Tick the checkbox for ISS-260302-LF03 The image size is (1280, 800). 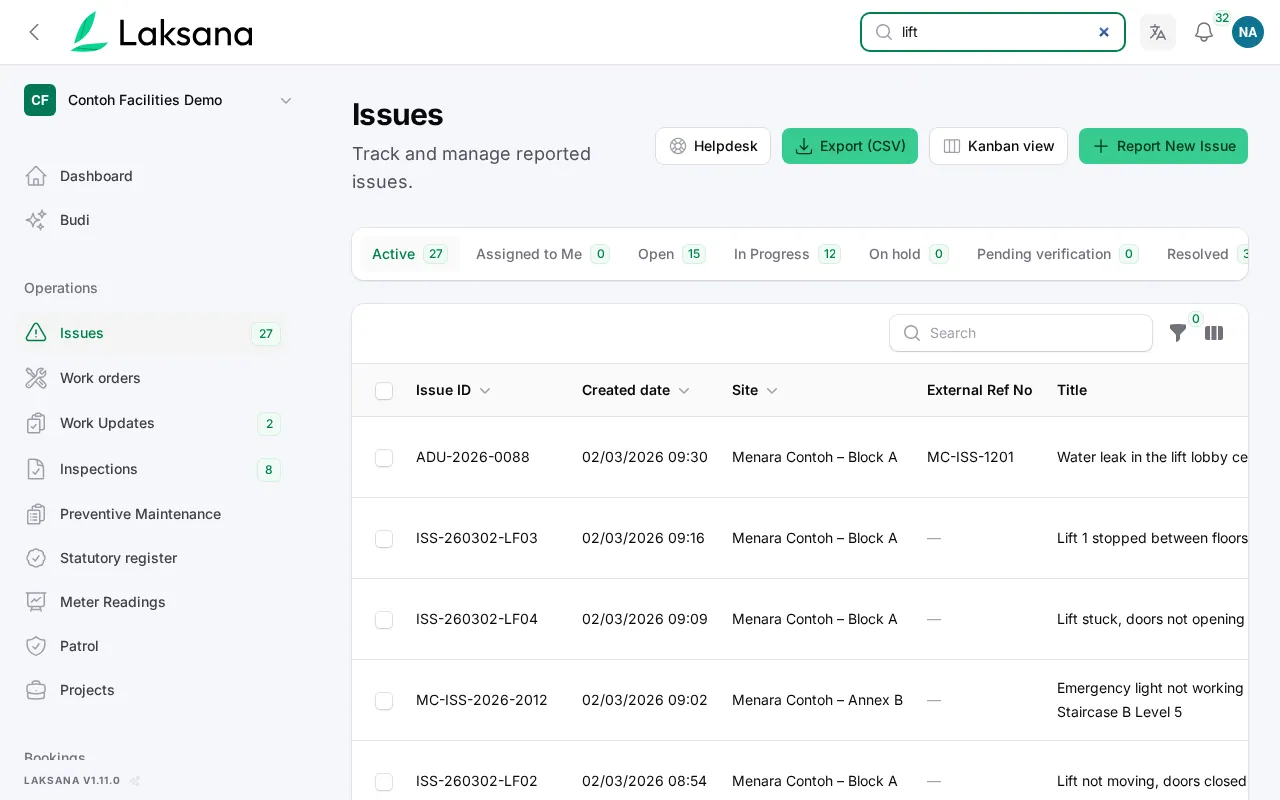pyautogui.click(x=384, y=539)
